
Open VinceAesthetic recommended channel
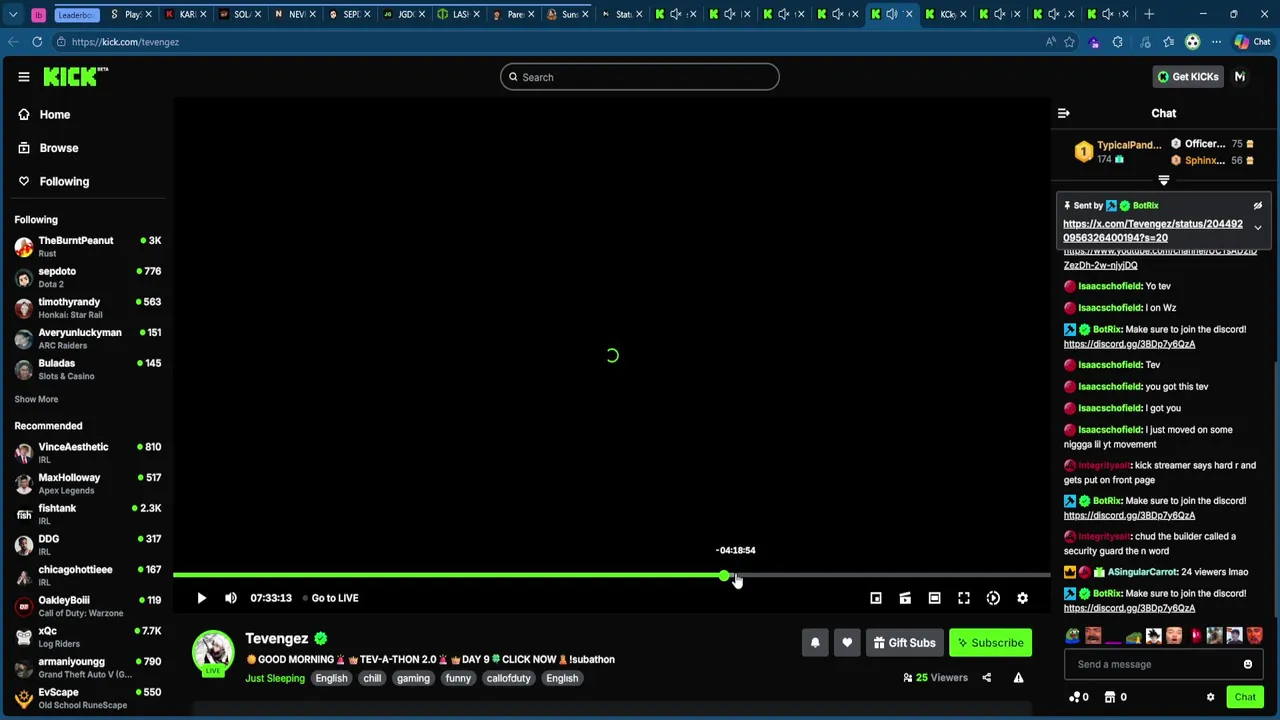[88, 453]
